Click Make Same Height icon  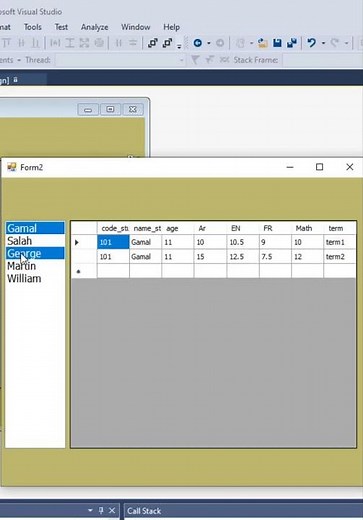pyautogui.click(x=70, y=43)
